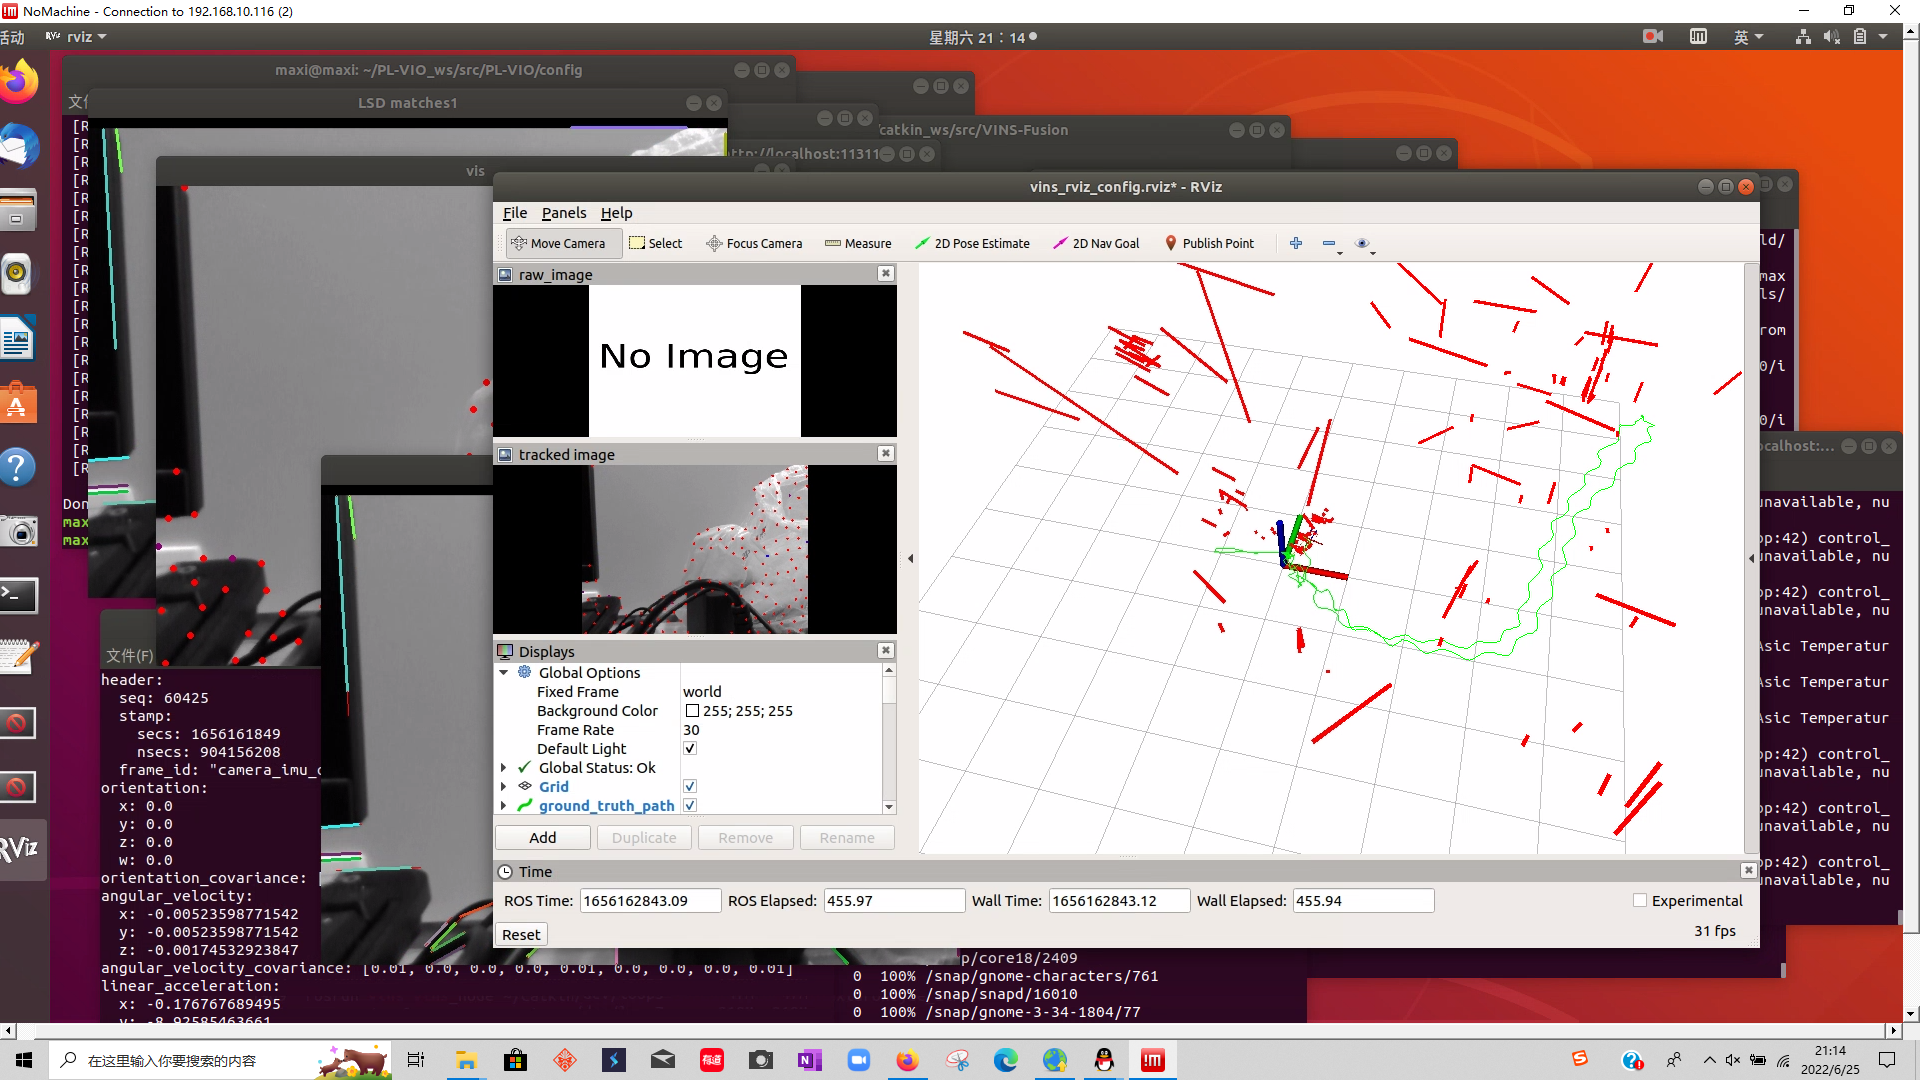Click the Ubuntu volume icon in top bar
The width and height of the screenshot is (1920, 1080).
point(1831,37)
